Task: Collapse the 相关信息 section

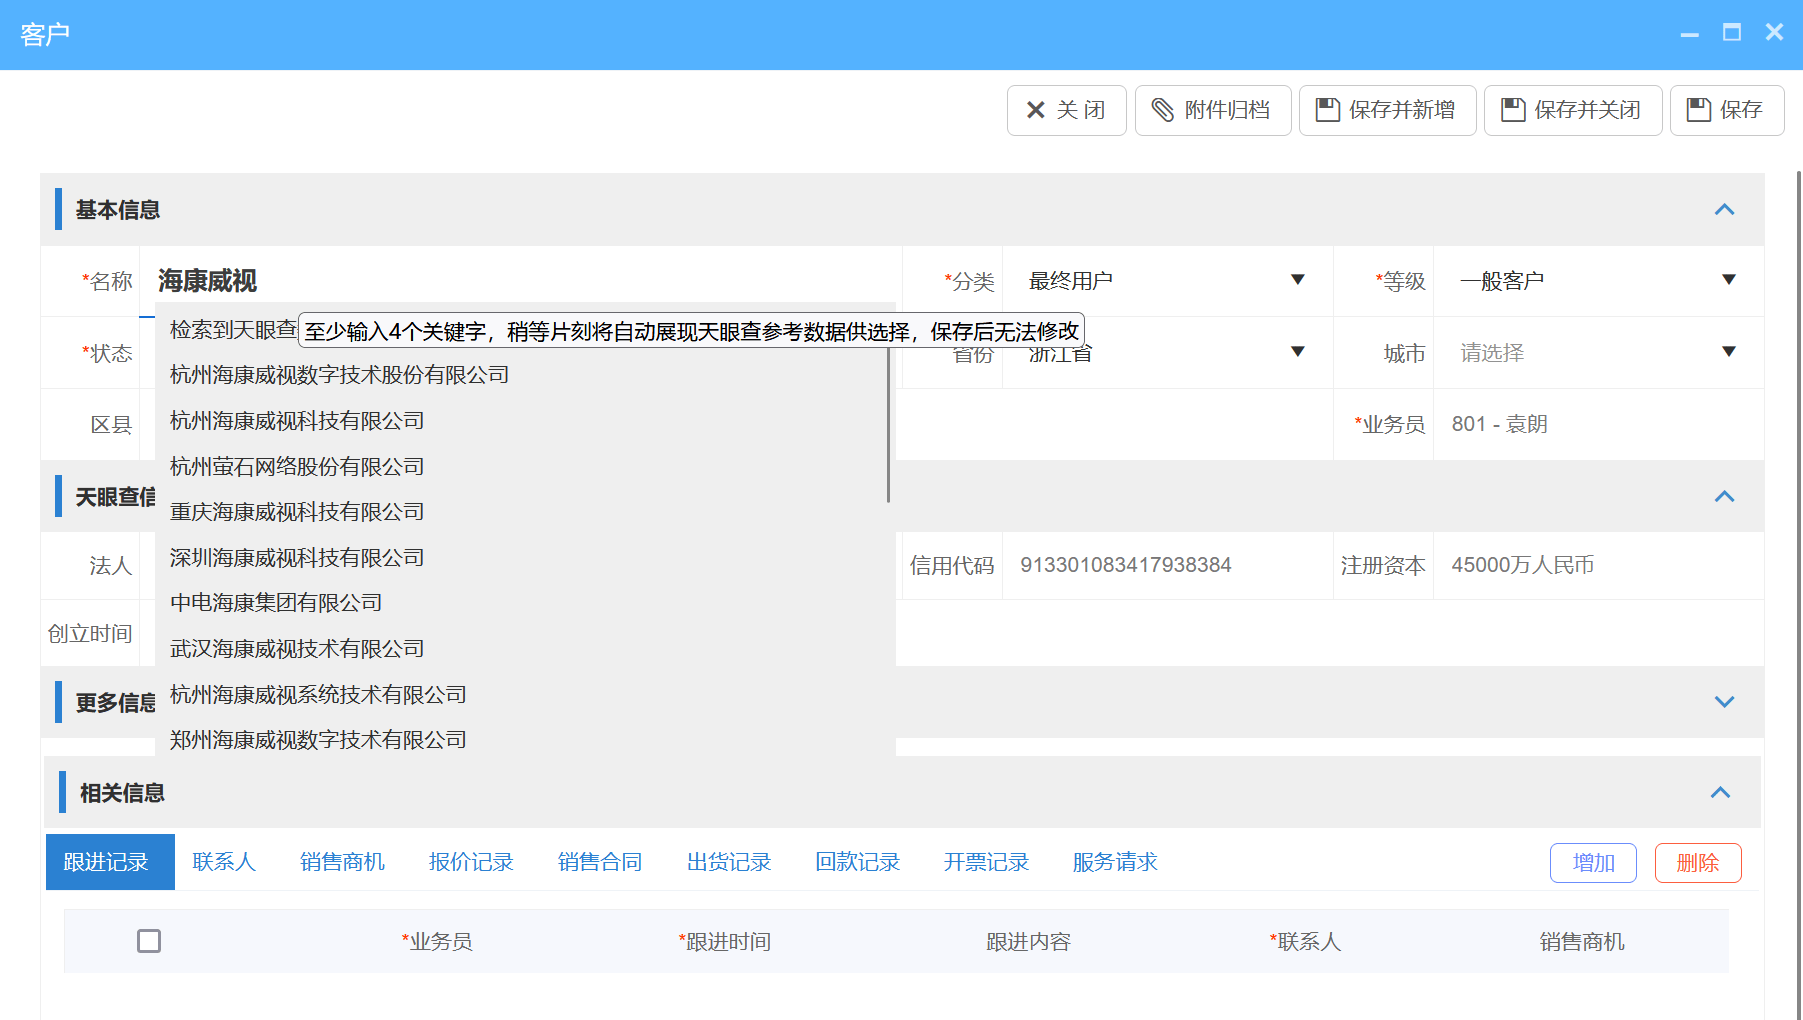Action: click(1721, 792)
